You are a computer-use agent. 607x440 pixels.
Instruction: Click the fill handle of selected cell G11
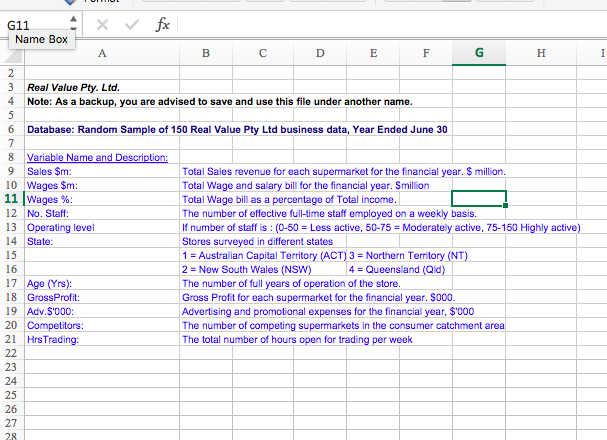[x=505, y=205]
